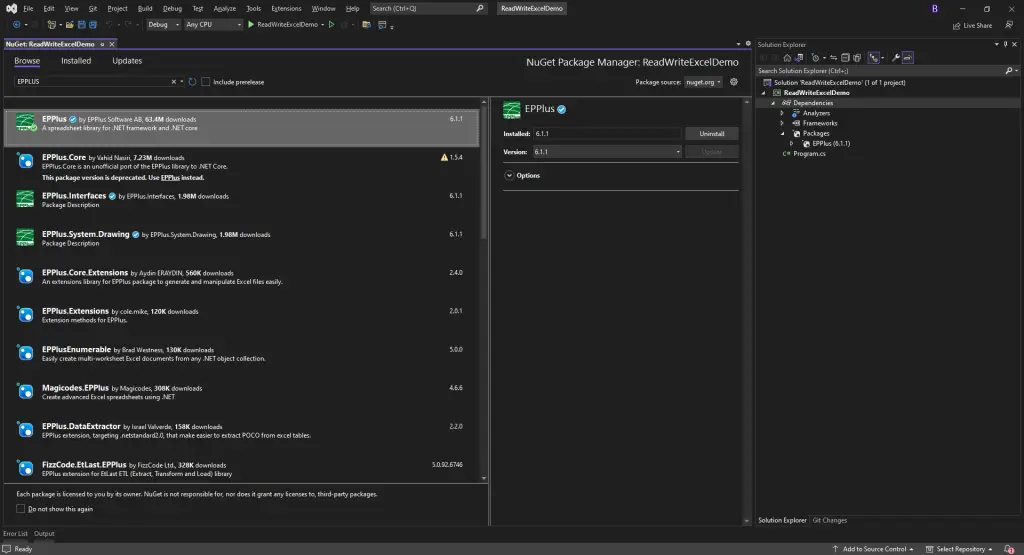Pin the NuGet document tab

(102, 44)
